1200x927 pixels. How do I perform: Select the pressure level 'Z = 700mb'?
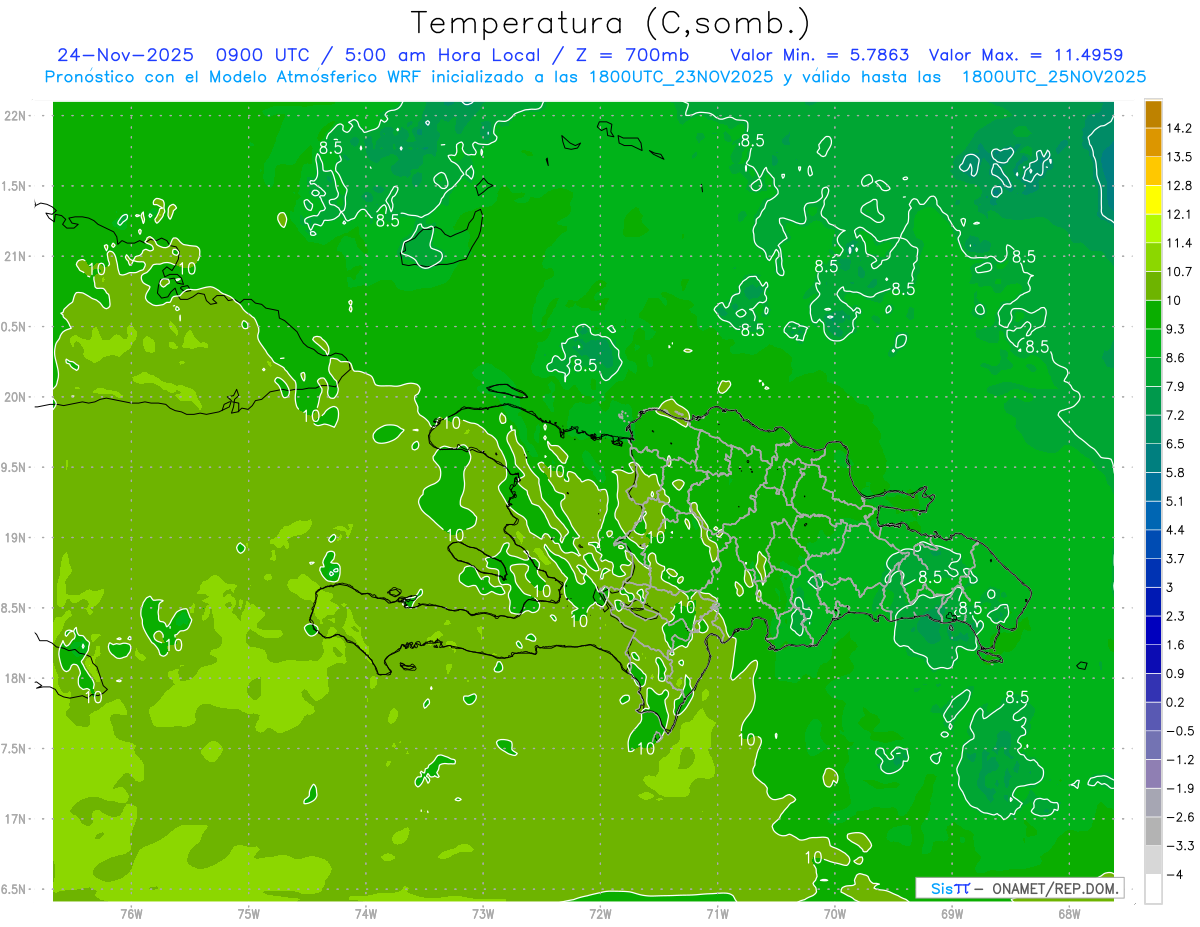pyautogui.click(x=630, y=55)
